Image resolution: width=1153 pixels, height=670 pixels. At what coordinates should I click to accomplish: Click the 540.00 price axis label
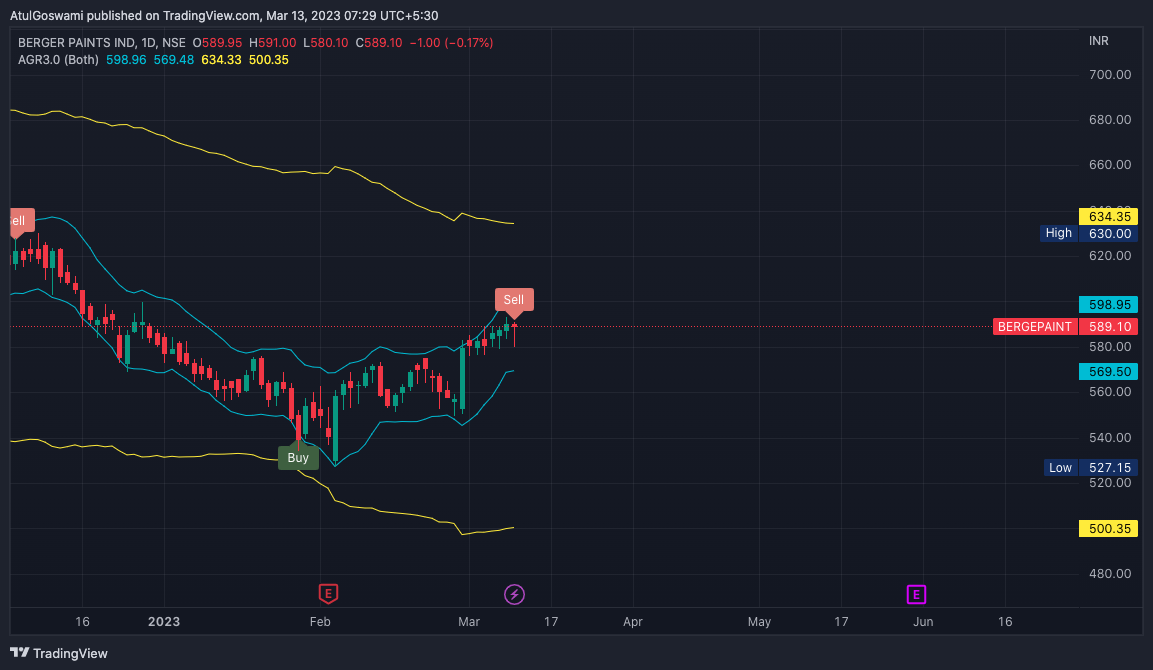(x=1110, y=438)
